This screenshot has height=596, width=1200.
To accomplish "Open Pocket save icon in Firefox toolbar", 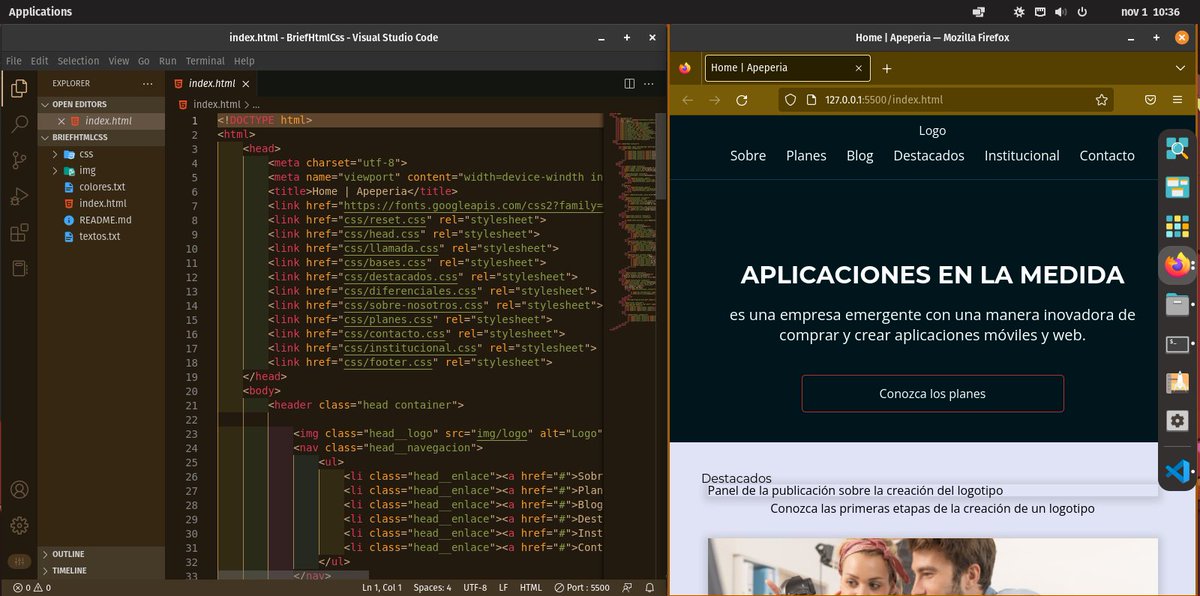I will [1151, 100].
